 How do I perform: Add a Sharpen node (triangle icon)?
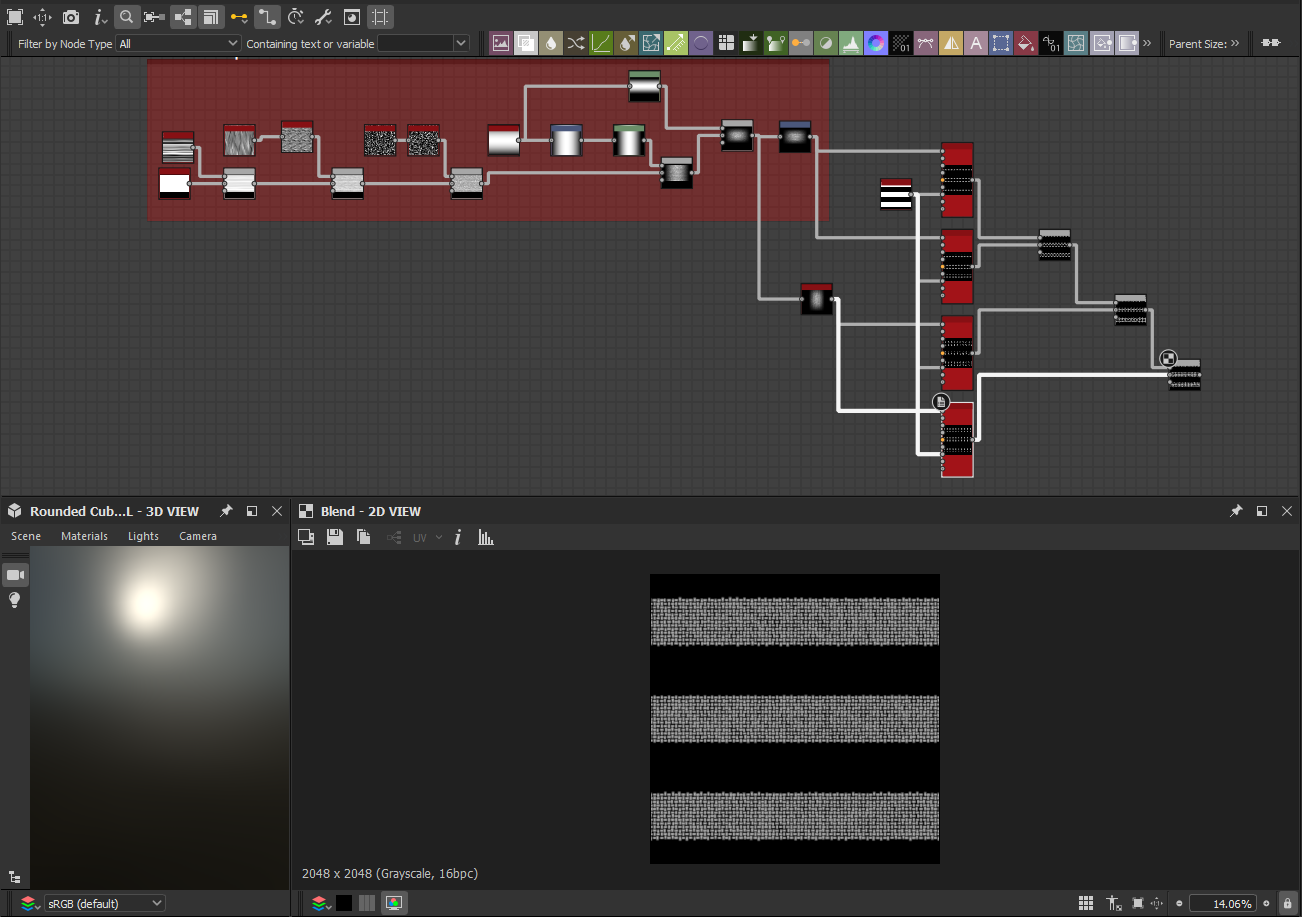[951, 43]
